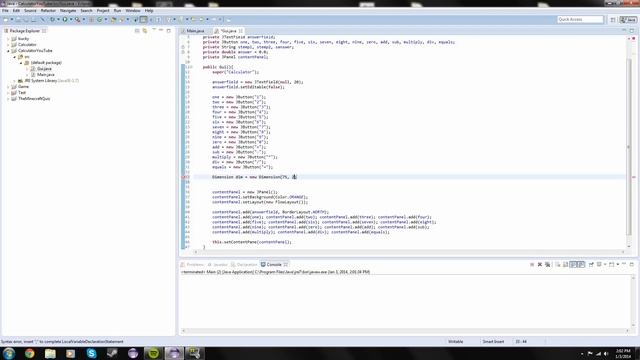Select Gui.java in Package Explorer
The height and width of the screenshot is (360, 640).
click(44, 69)
